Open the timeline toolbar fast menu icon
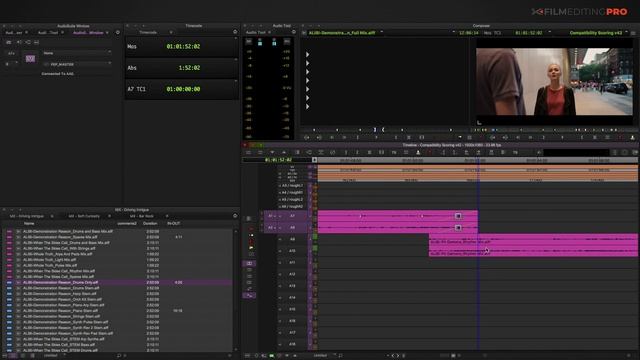This screenshot has height=360, width=640. pos(248,152)
